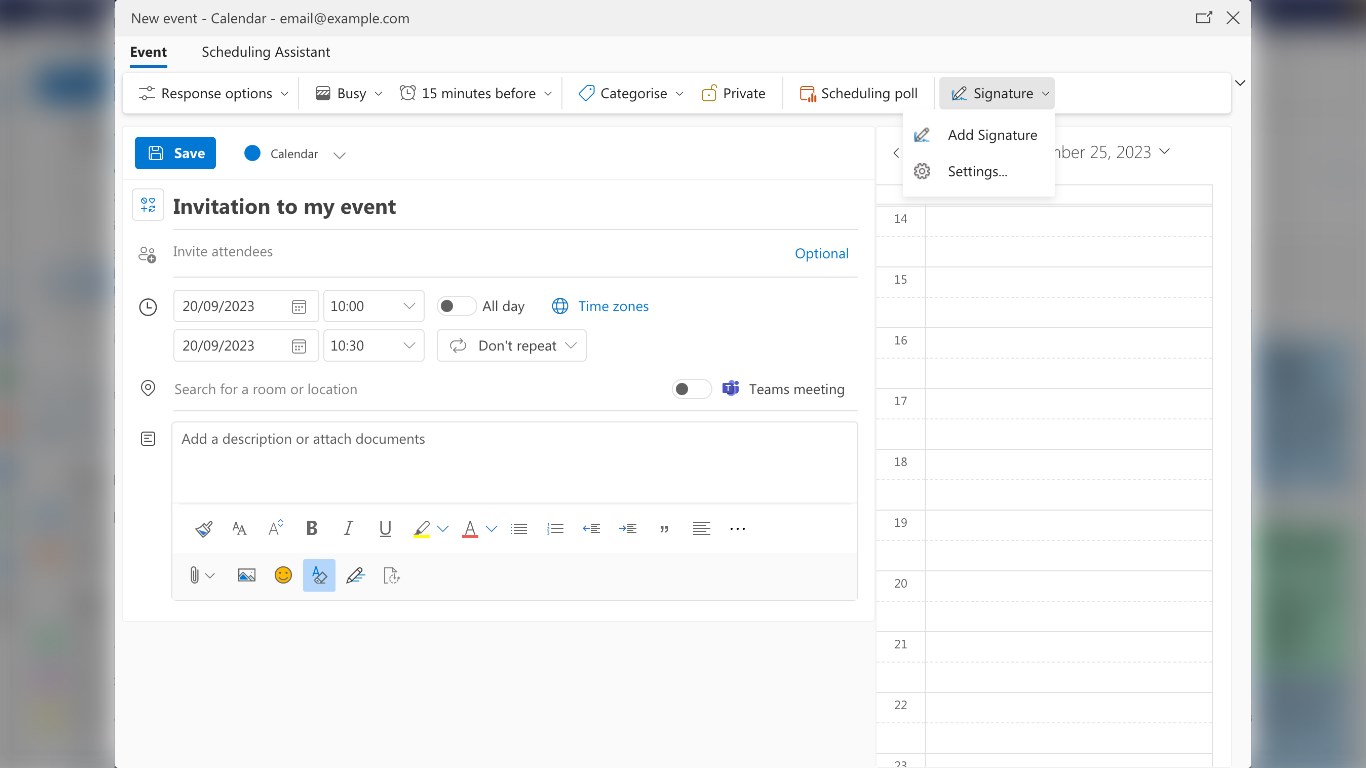Click the pen signature icon in editor toolbar

[355, 576]
